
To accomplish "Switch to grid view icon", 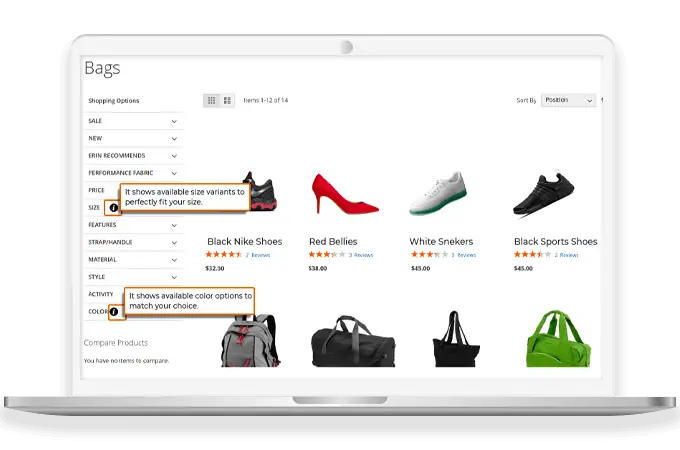I will tap(212, 101).
